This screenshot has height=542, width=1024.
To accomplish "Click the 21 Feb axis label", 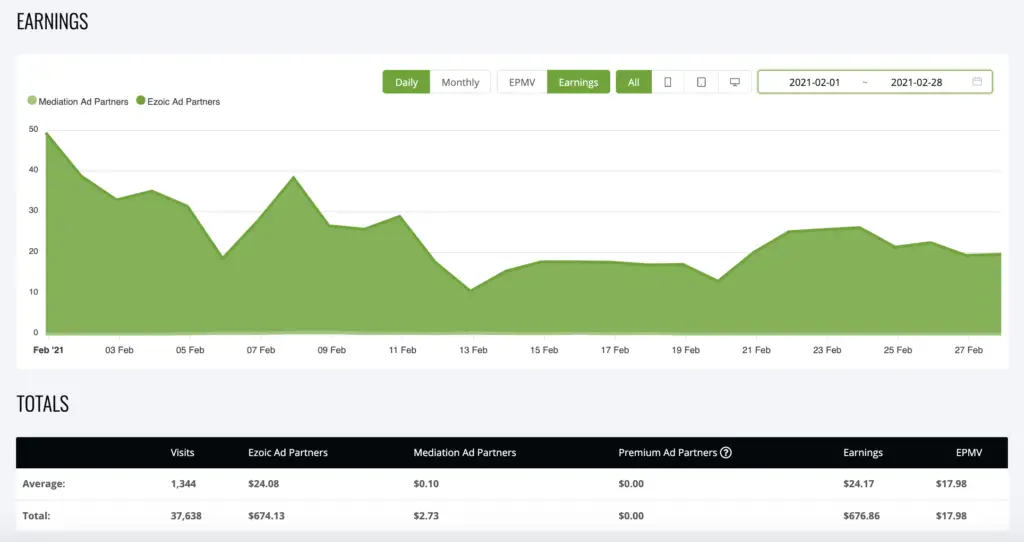I will tap(756, 350).
